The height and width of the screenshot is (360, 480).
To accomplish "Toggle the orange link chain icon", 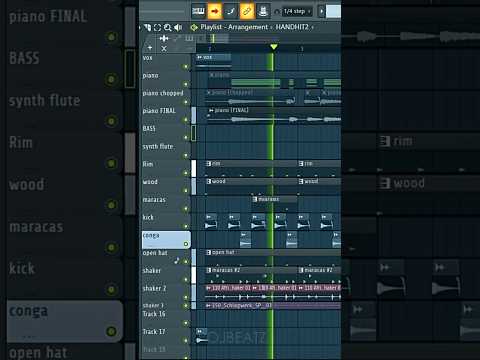I will tap(247, 11).
